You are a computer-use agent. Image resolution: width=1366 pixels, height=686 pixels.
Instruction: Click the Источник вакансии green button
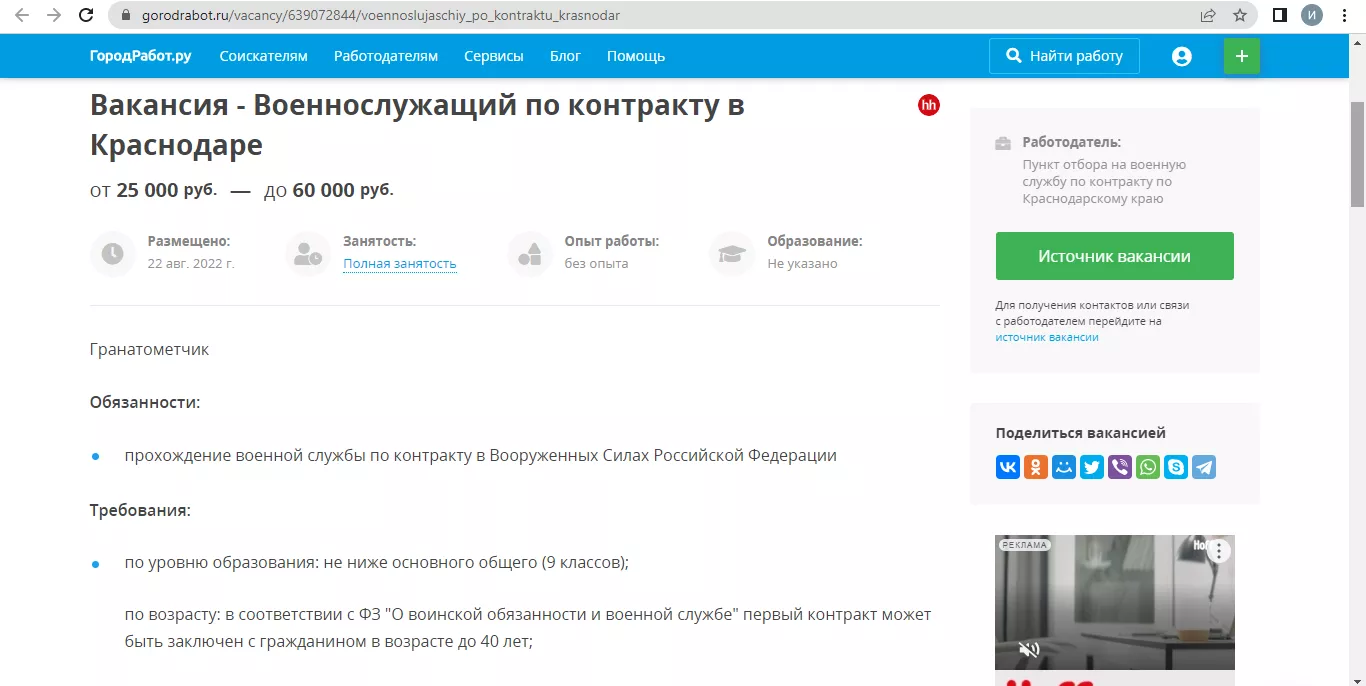click(x=1114, y=256)
